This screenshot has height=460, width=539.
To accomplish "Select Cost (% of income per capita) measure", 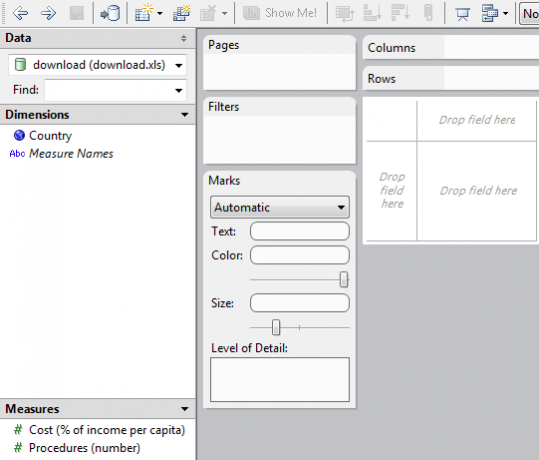I will 107,430.
